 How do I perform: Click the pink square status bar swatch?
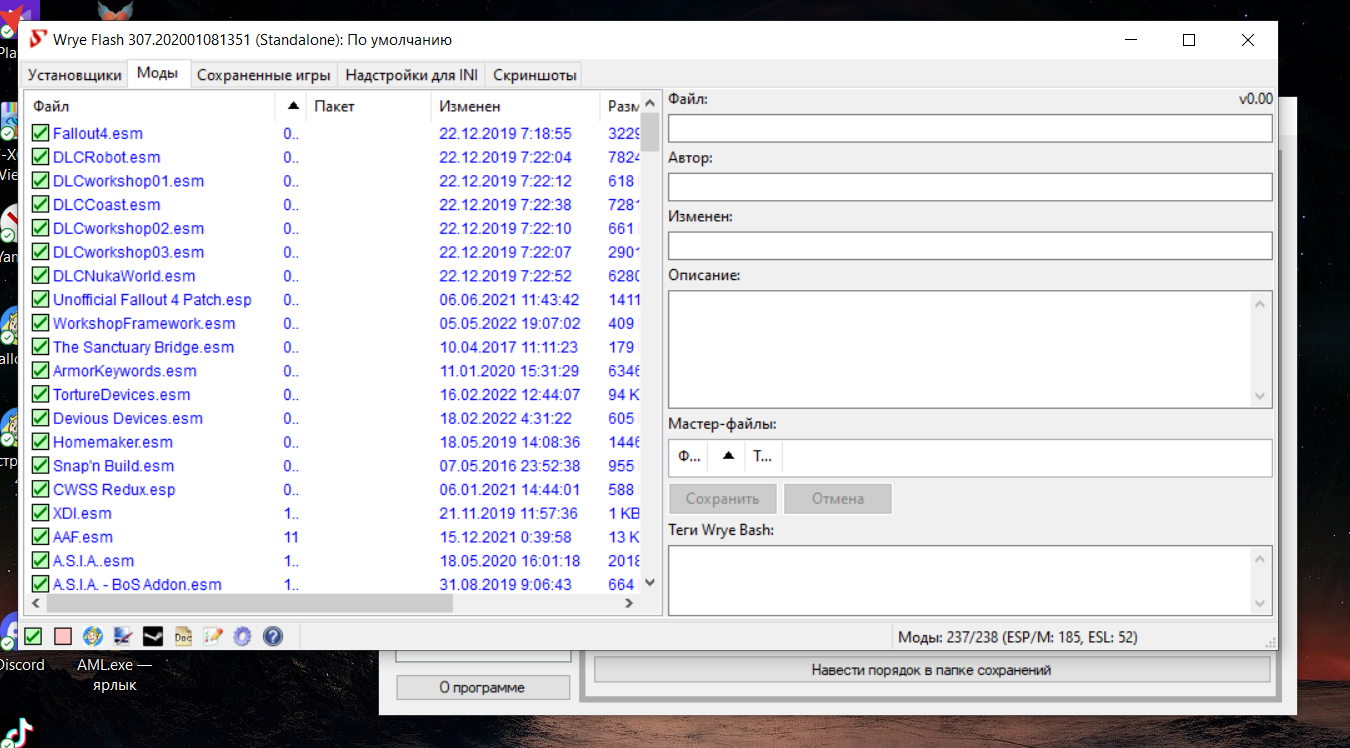[x=63, y=636]
